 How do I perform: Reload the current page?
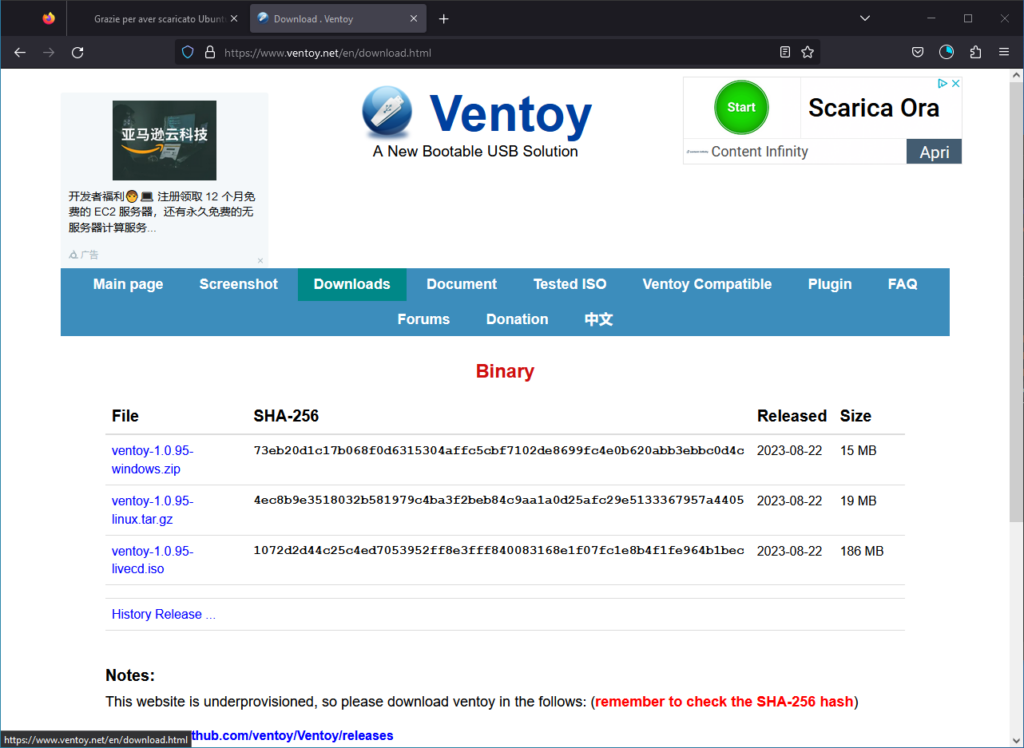(78, 52)
